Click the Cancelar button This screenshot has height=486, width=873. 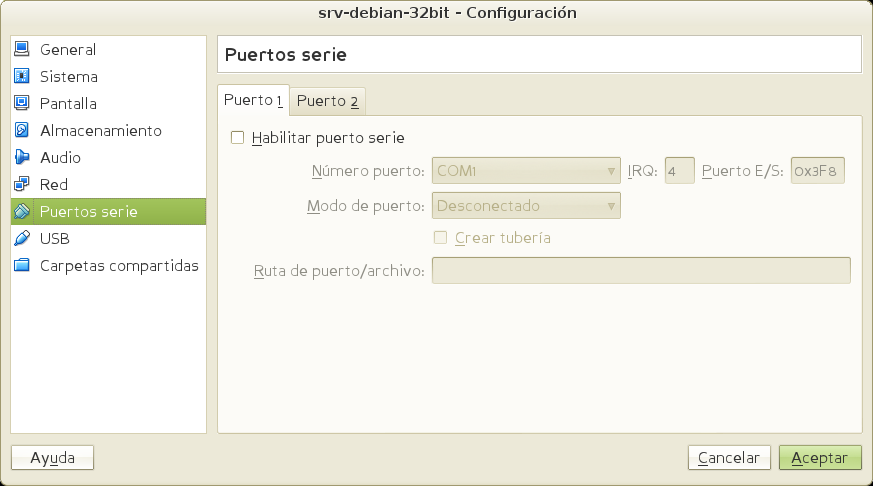[x=729, y=457]
